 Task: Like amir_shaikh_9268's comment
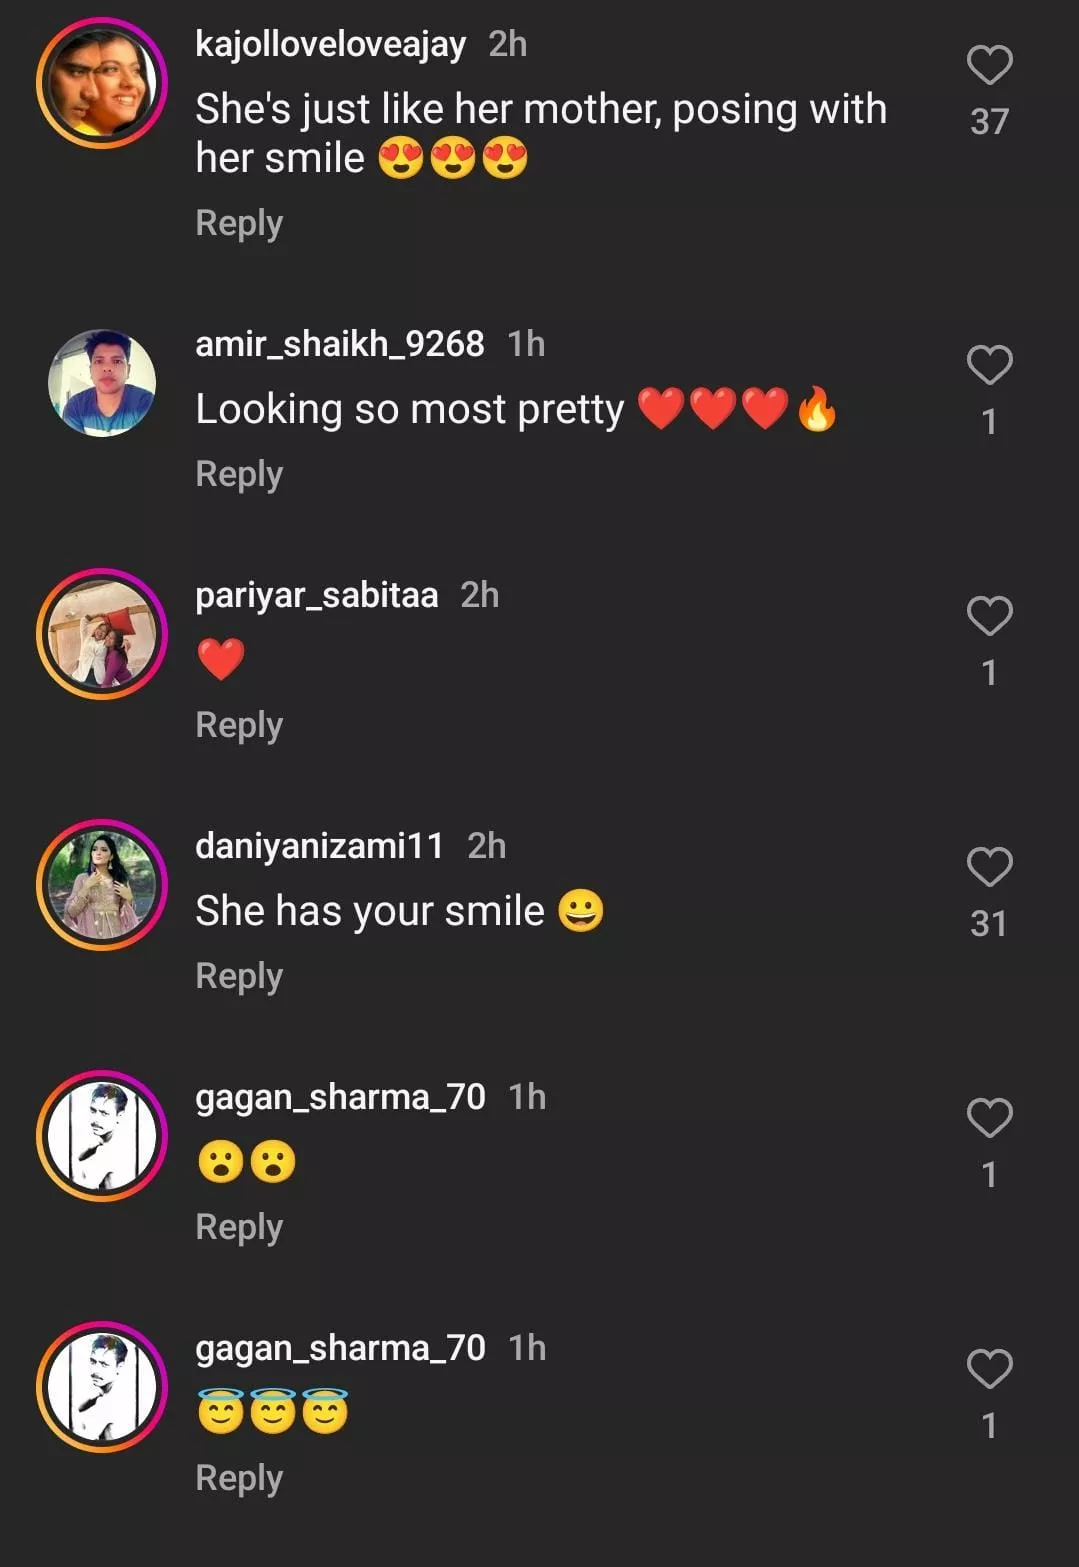click(x=989, y=366)
